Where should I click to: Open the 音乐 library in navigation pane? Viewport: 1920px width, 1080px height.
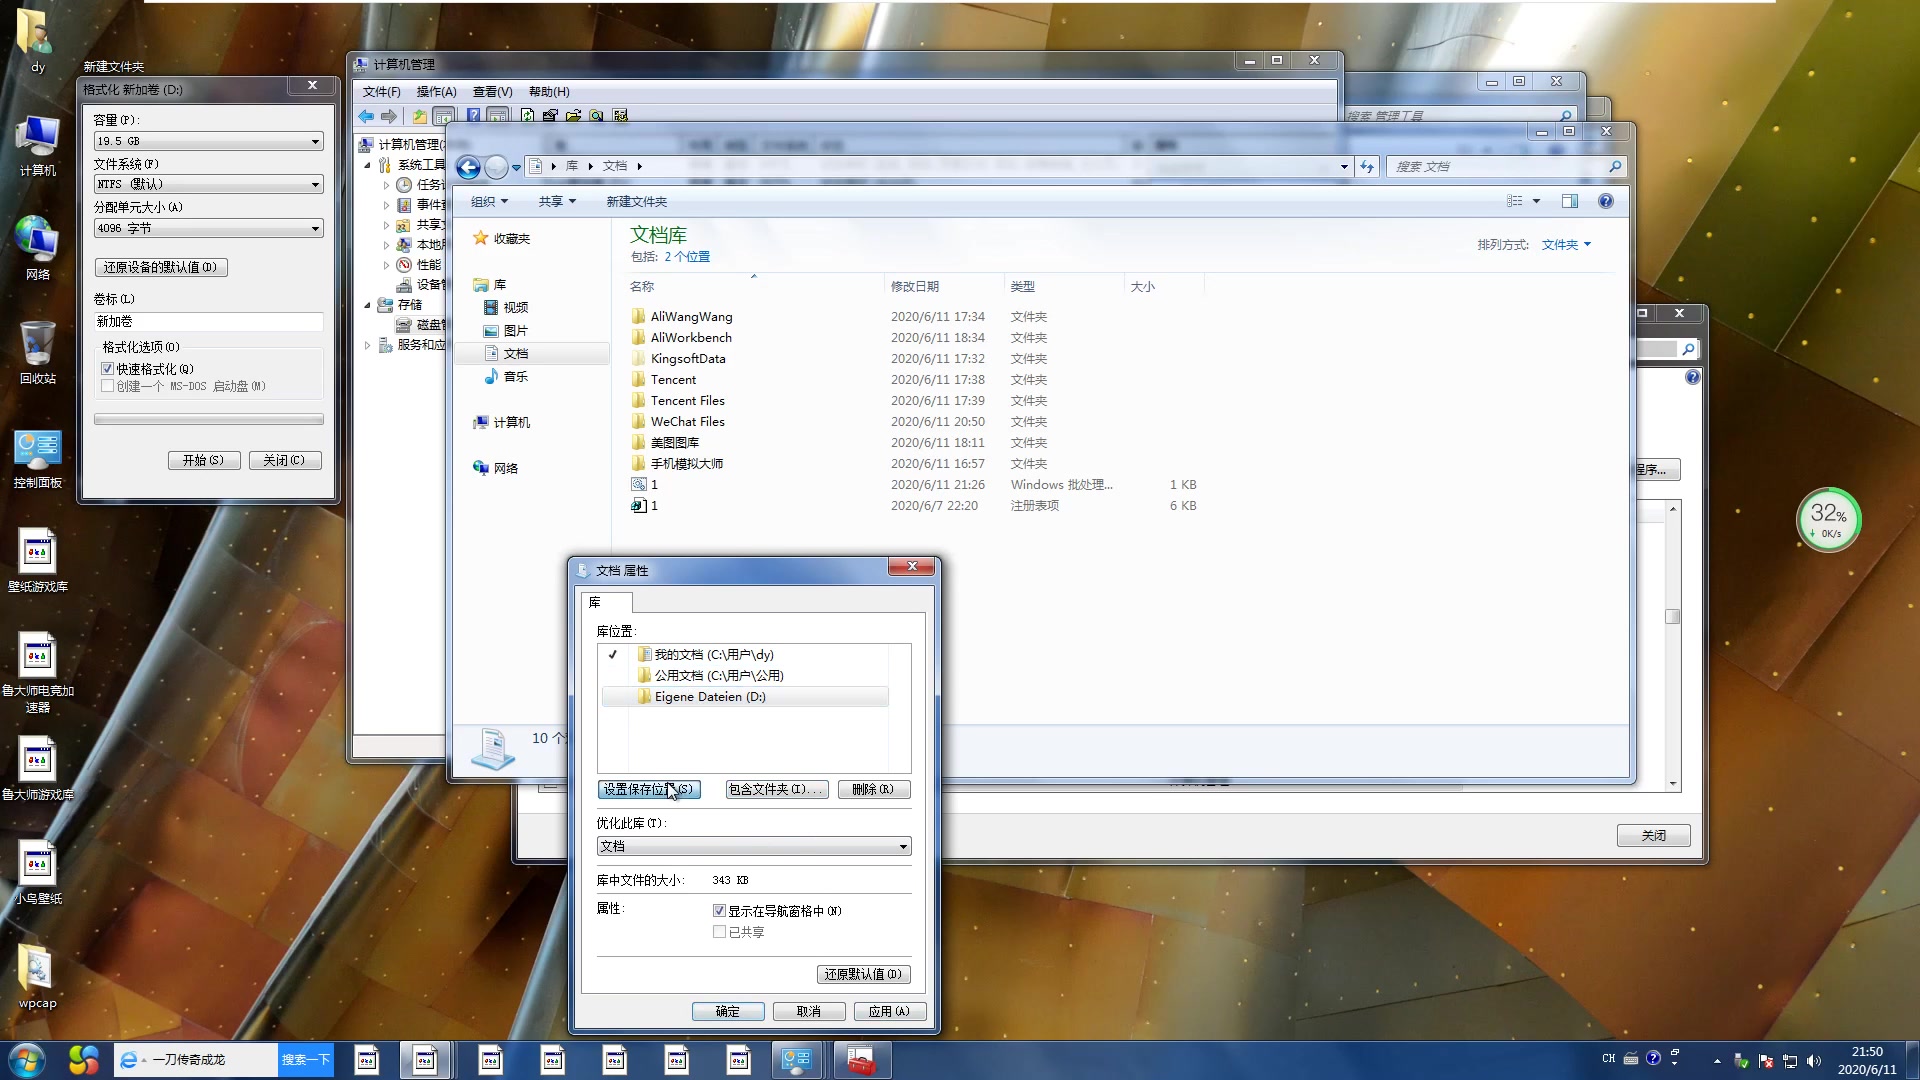tap(514, 377)
